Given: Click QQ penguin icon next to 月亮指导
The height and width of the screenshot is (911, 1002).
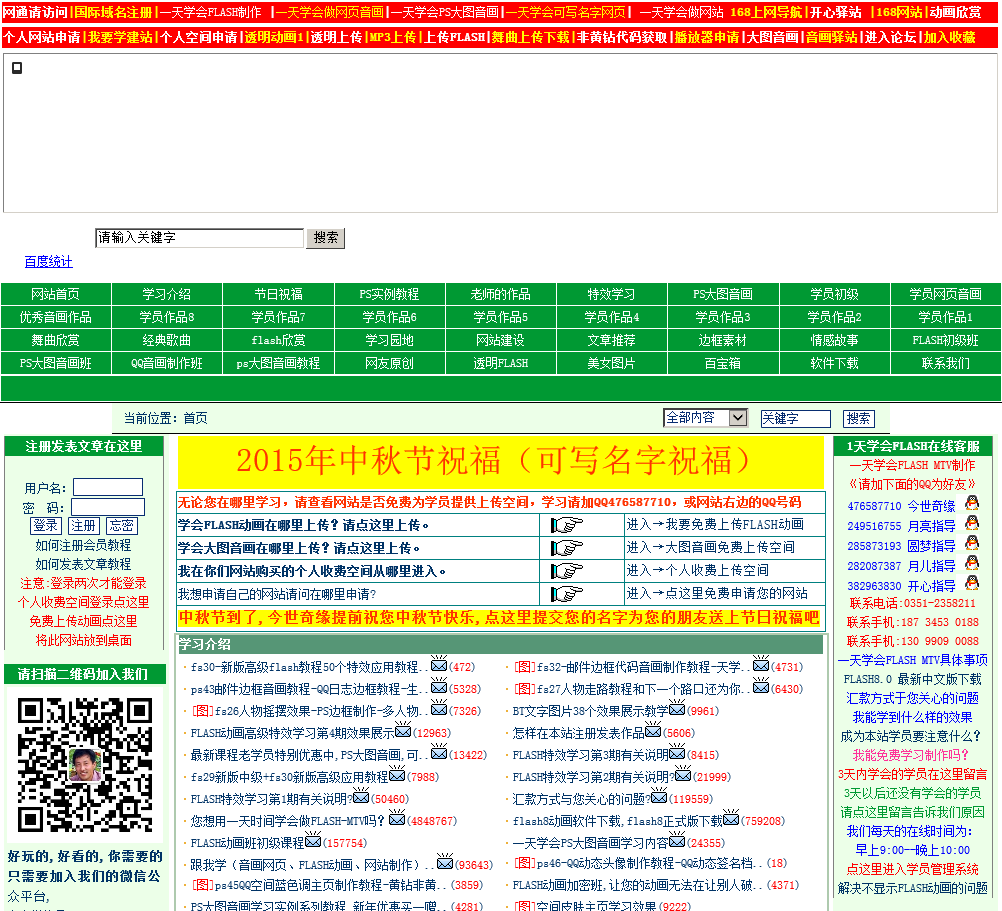Looking at the screenshot, I should 972,523.
